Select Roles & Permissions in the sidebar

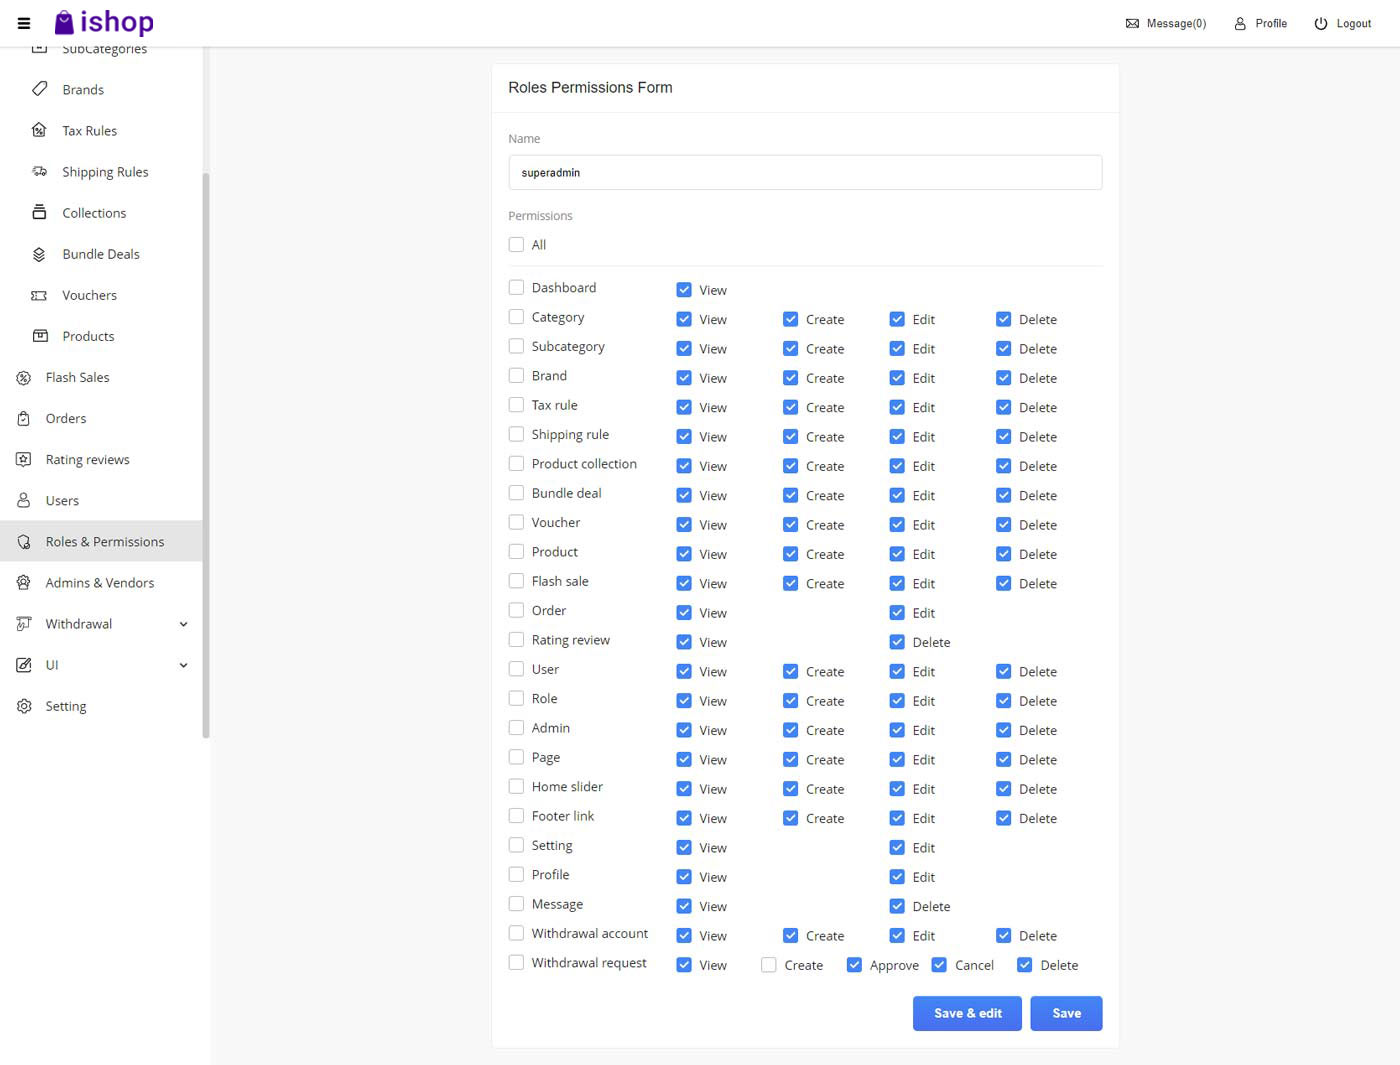[104, 541]
